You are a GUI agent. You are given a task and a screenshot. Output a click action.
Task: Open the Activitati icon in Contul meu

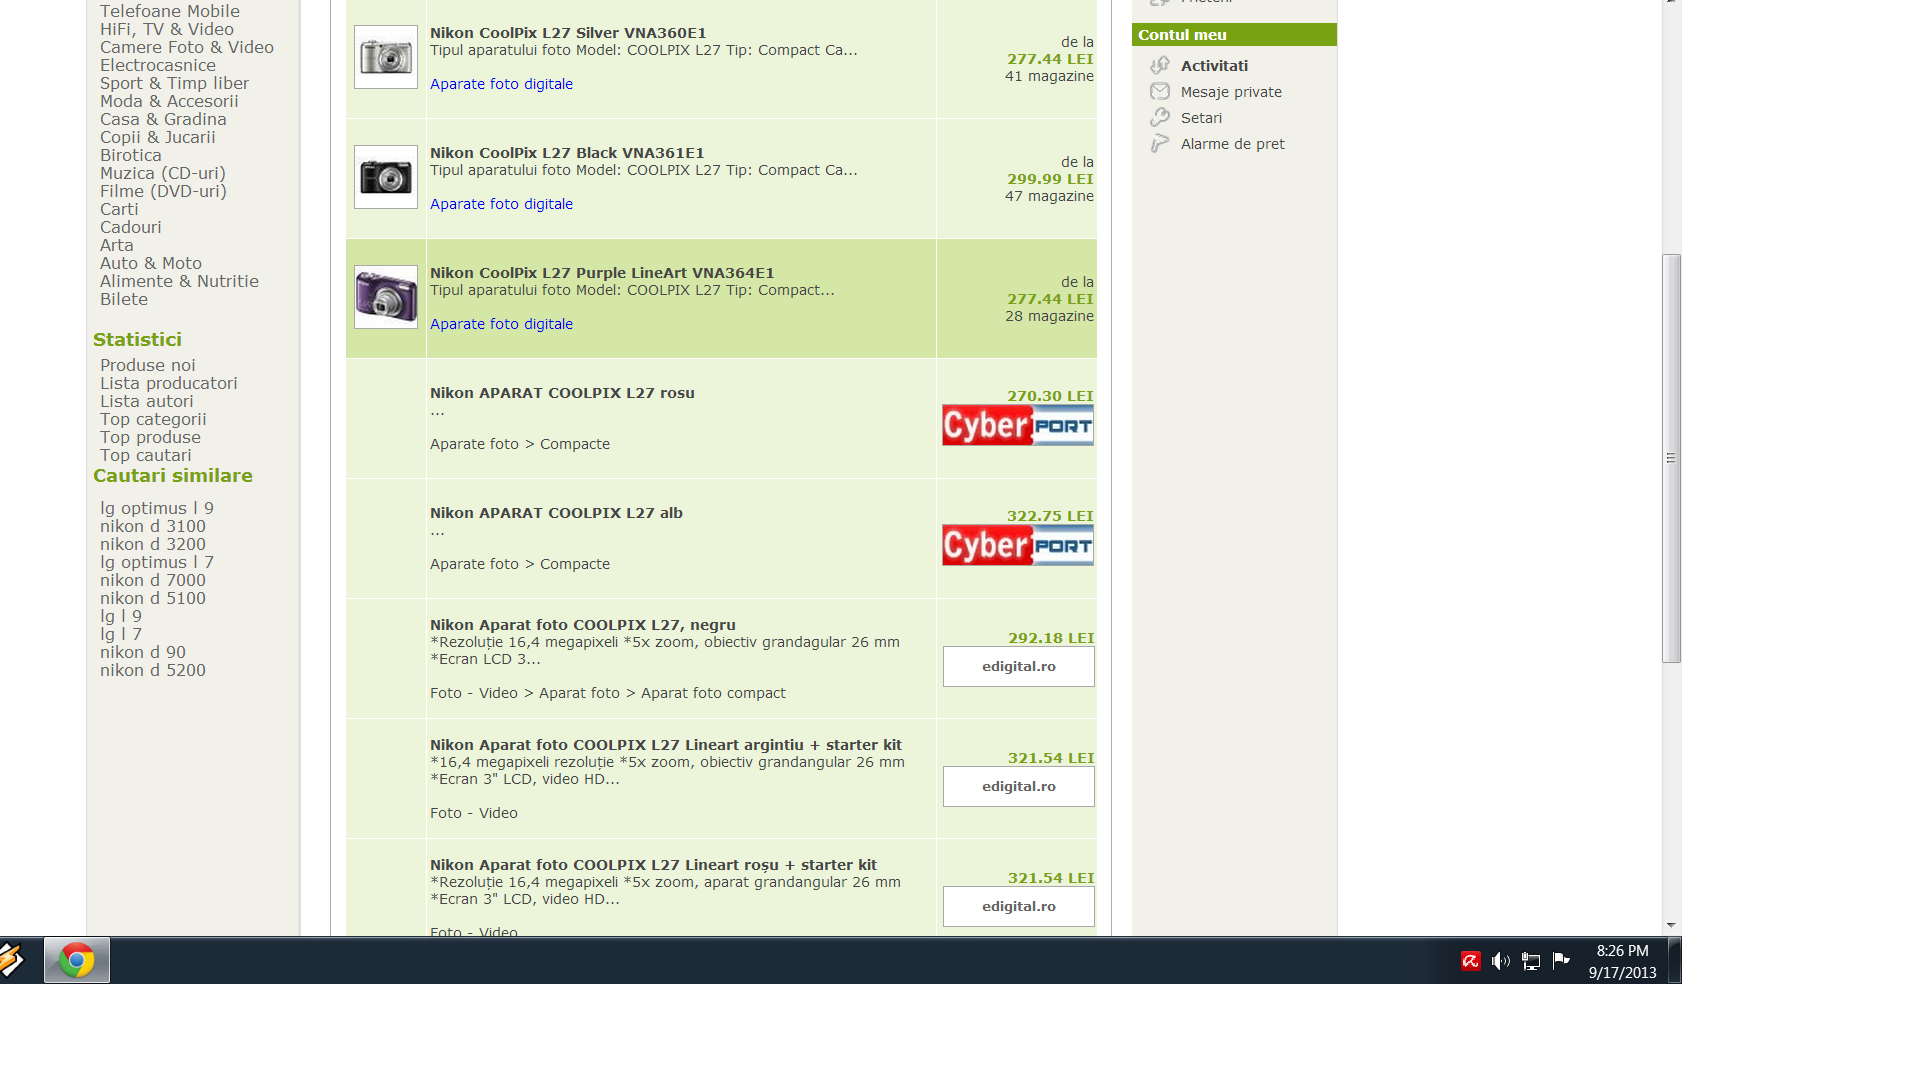[1160, 66]
